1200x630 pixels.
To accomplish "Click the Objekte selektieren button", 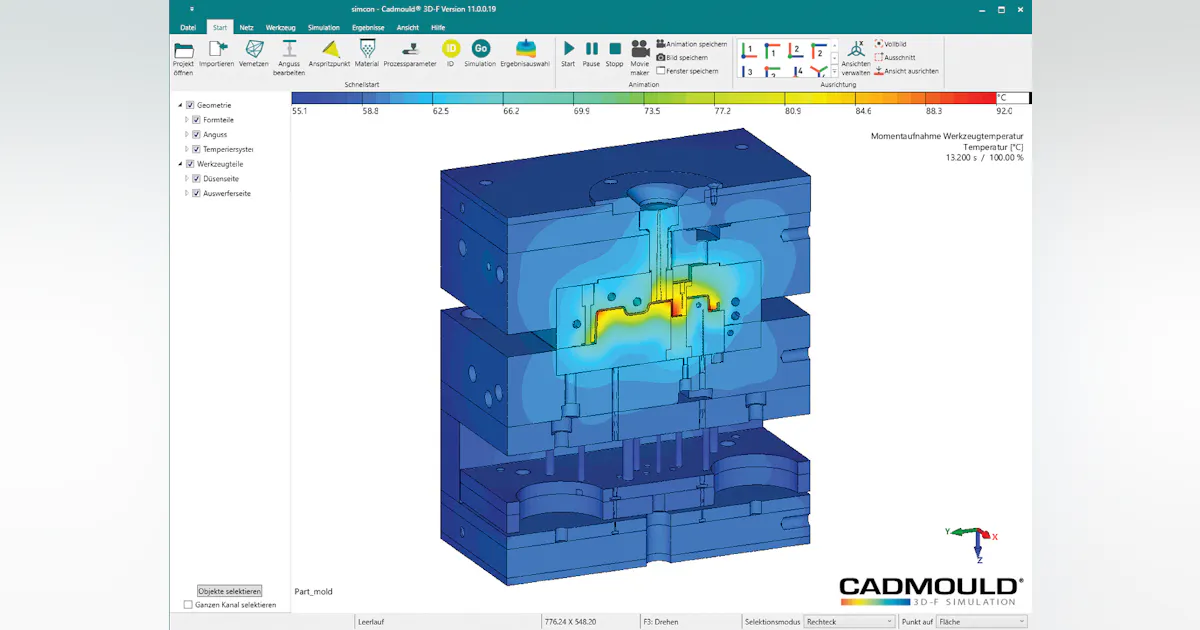I will pos(229,591).
